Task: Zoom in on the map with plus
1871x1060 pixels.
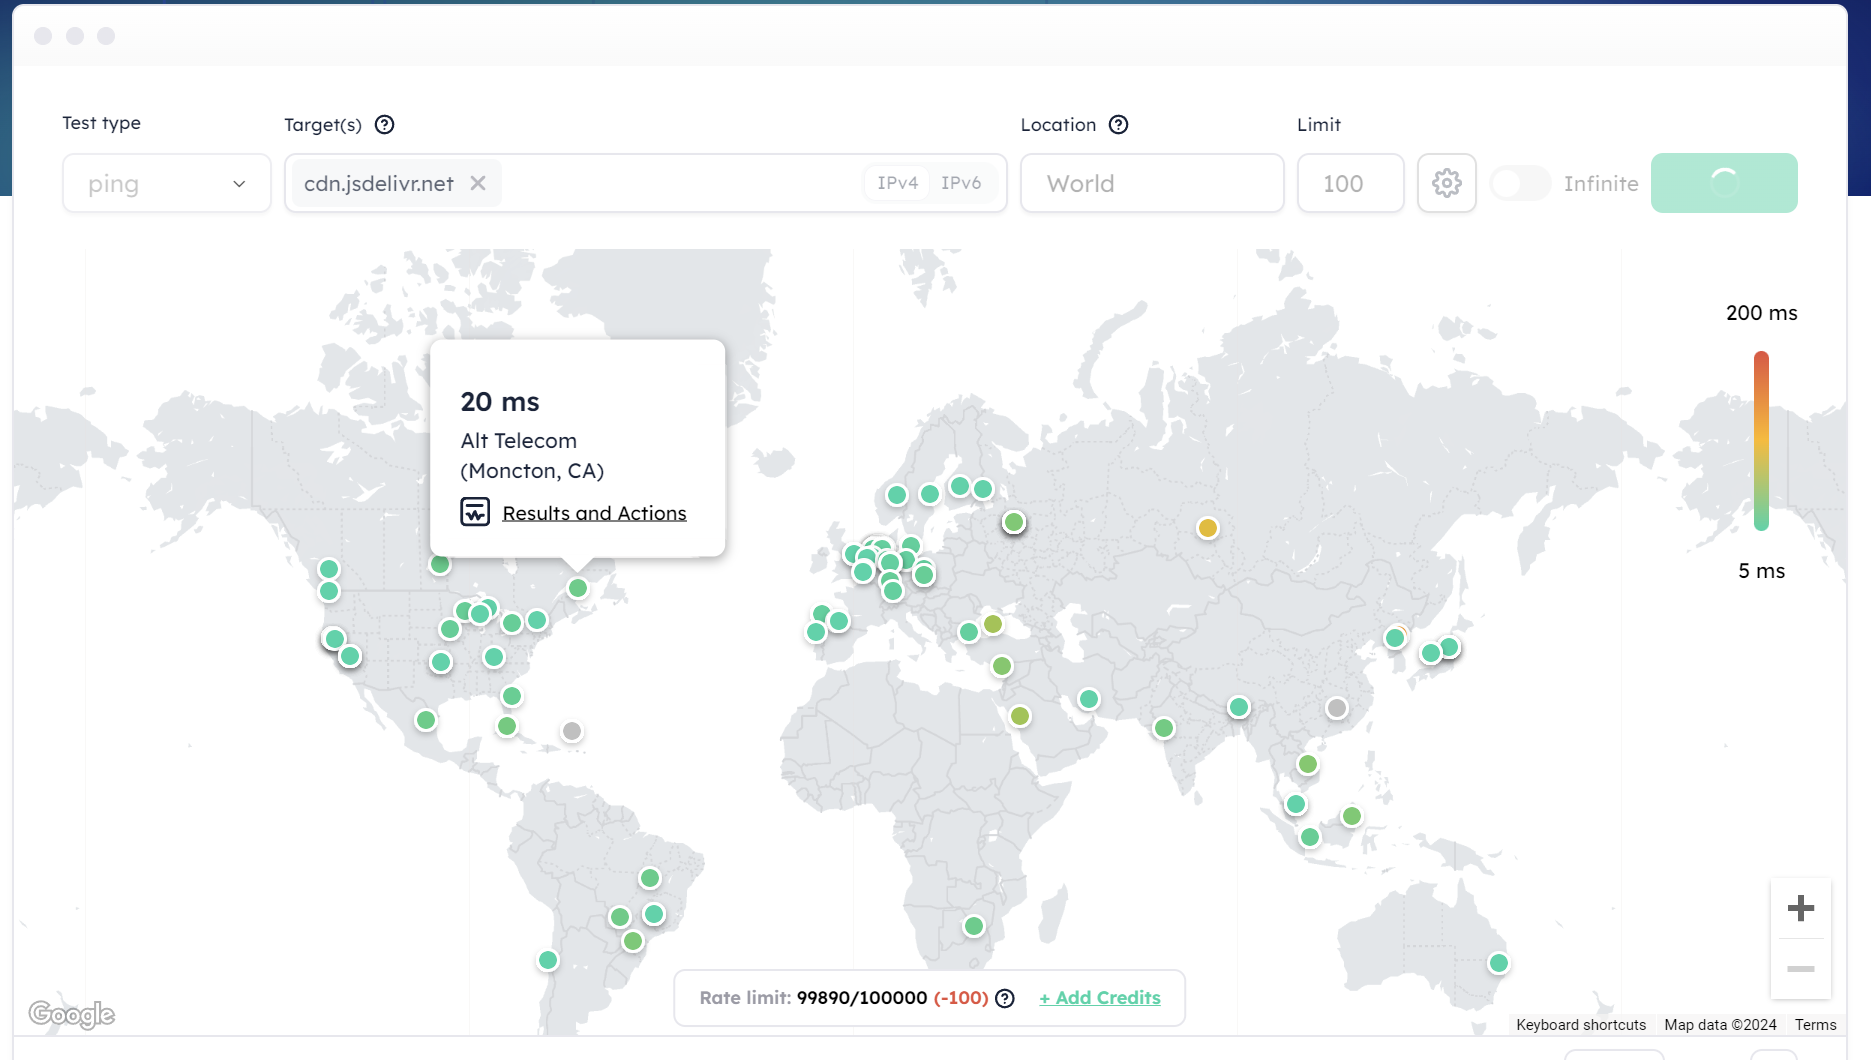Action: (1801, 908)
